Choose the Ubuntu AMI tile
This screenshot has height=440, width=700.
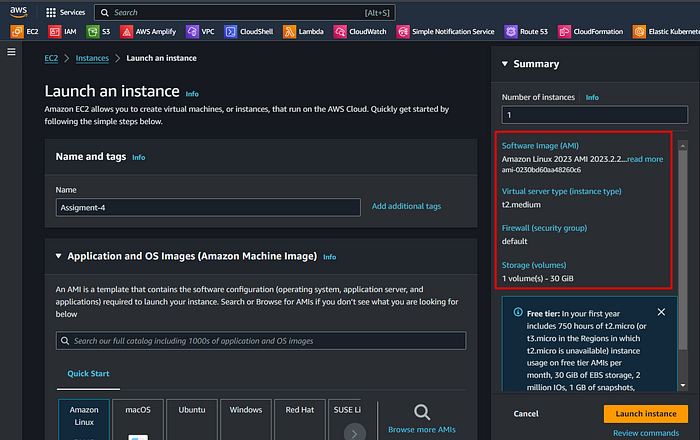tap(192, 419)
